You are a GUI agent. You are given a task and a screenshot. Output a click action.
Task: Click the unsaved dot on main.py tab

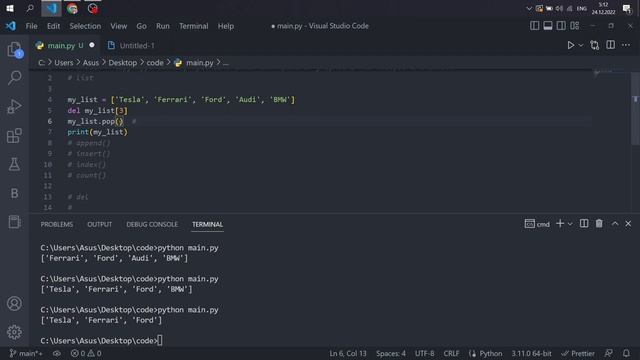coord(92,45)
